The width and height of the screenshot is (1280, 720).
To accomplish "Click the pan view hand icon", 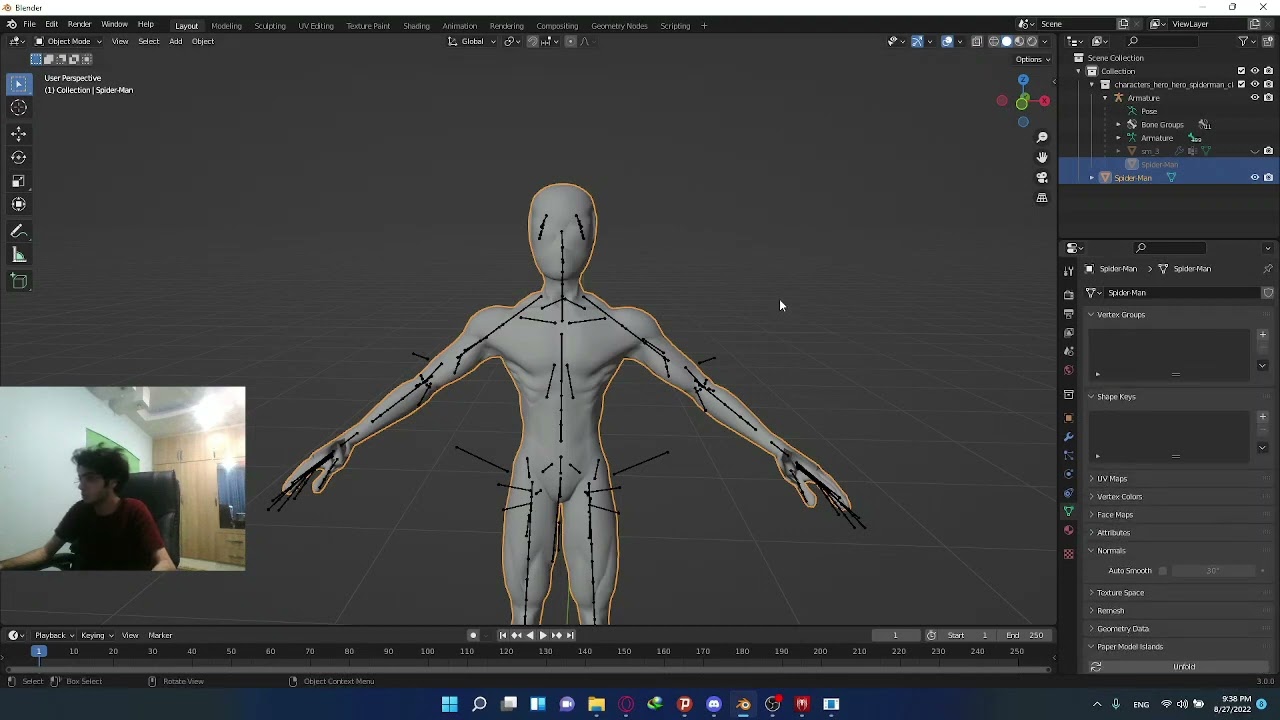I will 1042,157.
